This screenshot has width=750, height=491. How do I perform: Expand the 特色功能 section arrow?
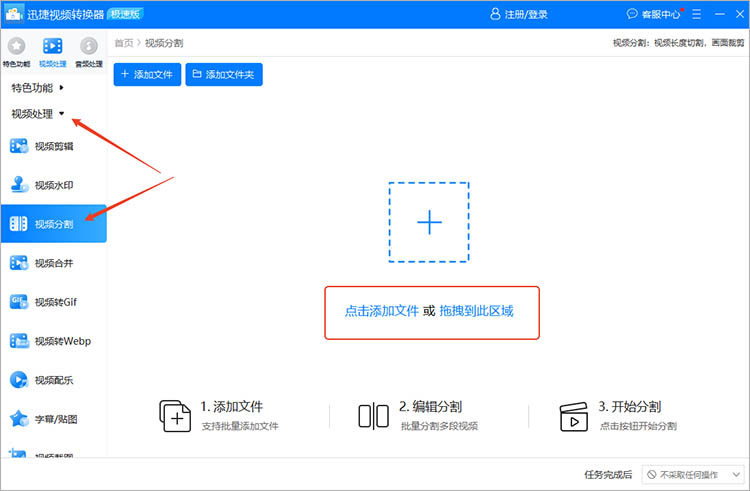point(61,87)
